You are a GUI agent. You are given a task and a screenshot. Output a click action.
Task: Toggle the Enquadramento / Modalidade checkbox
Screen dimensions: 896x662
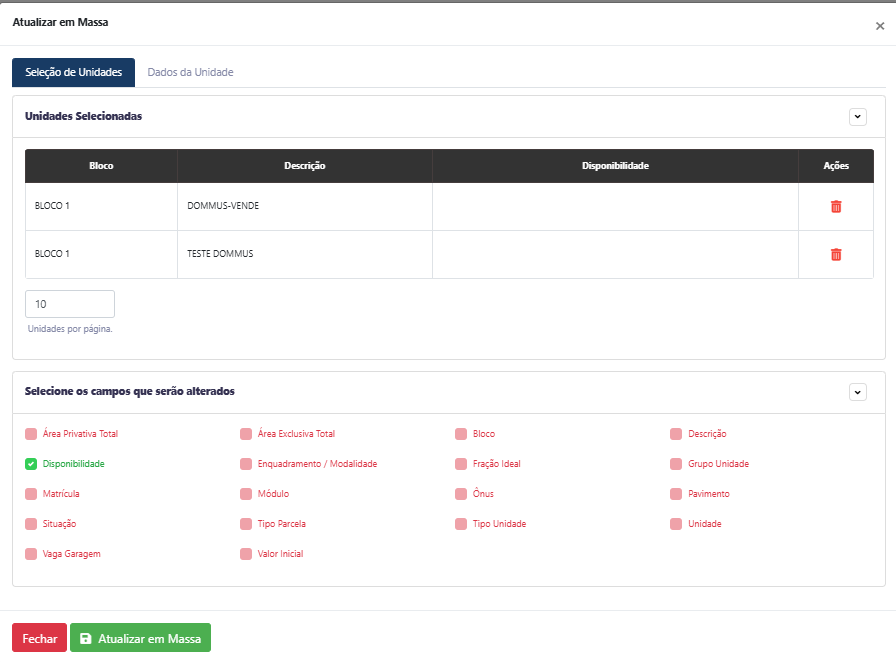click(246, 464)
